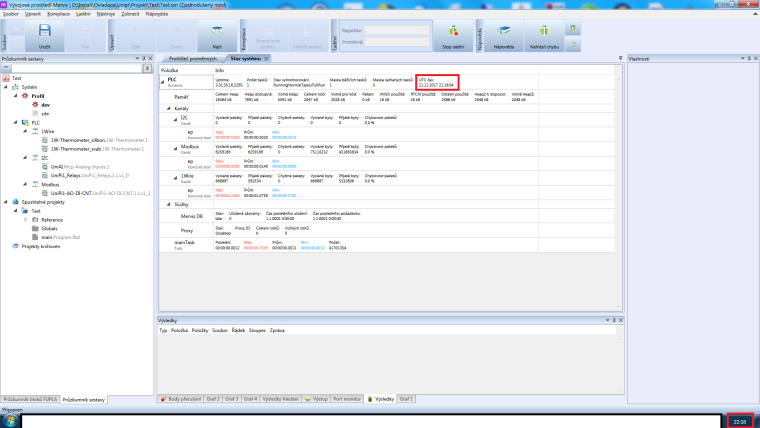Switch to Prohlížeč proměnných tab
The width and height of the screenshot is (760, 428).
[x=192, y=58]
